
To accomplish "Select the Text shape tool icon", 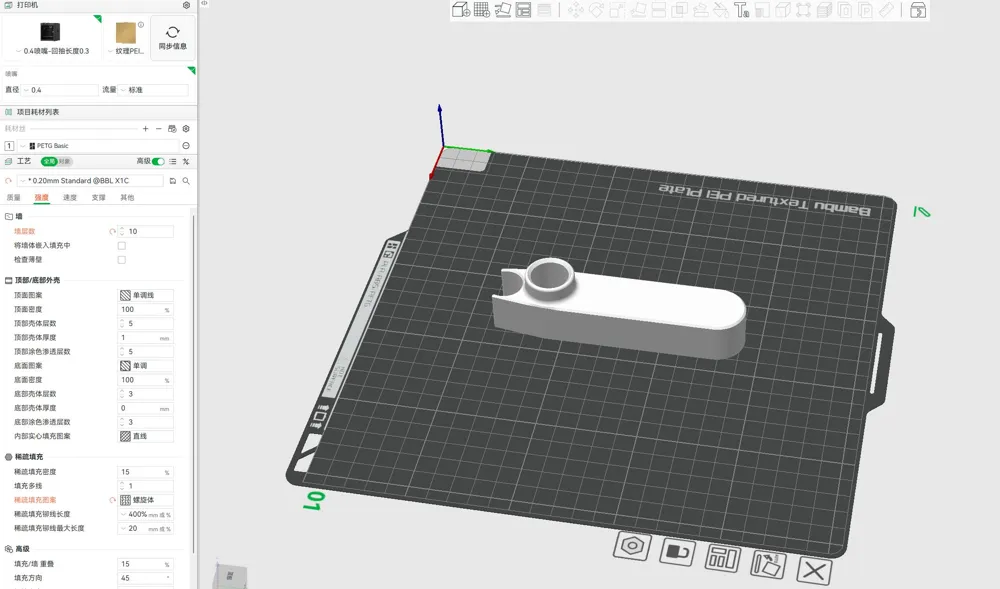I will [742, 10].
